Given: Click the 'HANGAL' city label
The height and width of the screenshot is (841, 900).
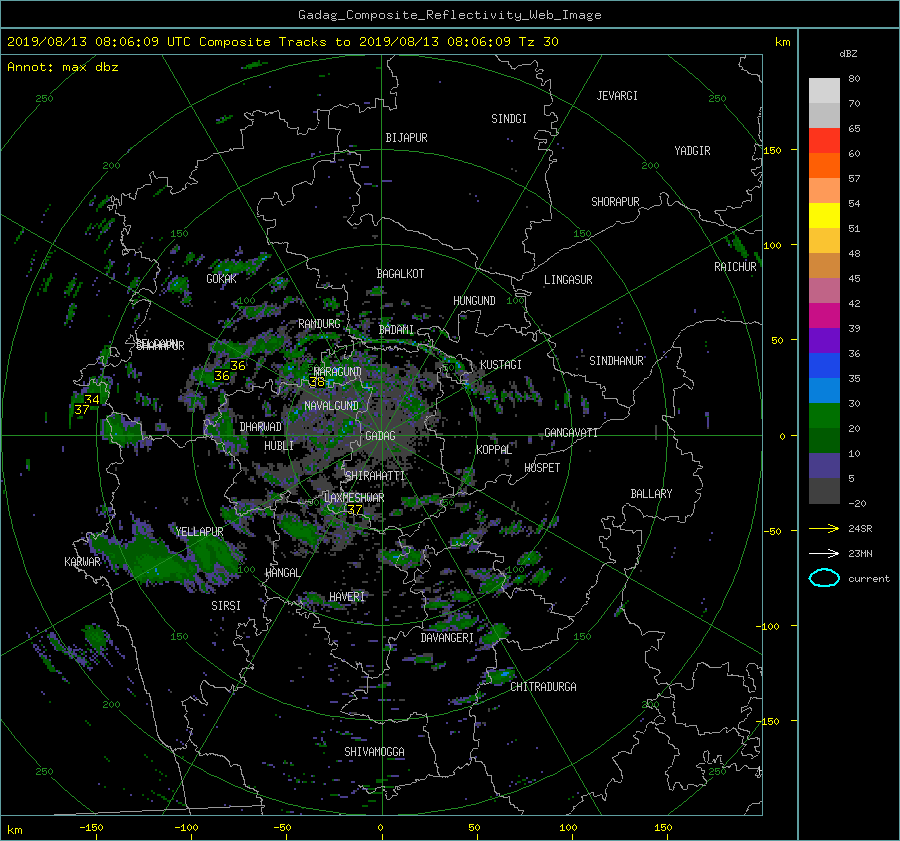Looking at the screenshot, I should [x=282, y=573].
